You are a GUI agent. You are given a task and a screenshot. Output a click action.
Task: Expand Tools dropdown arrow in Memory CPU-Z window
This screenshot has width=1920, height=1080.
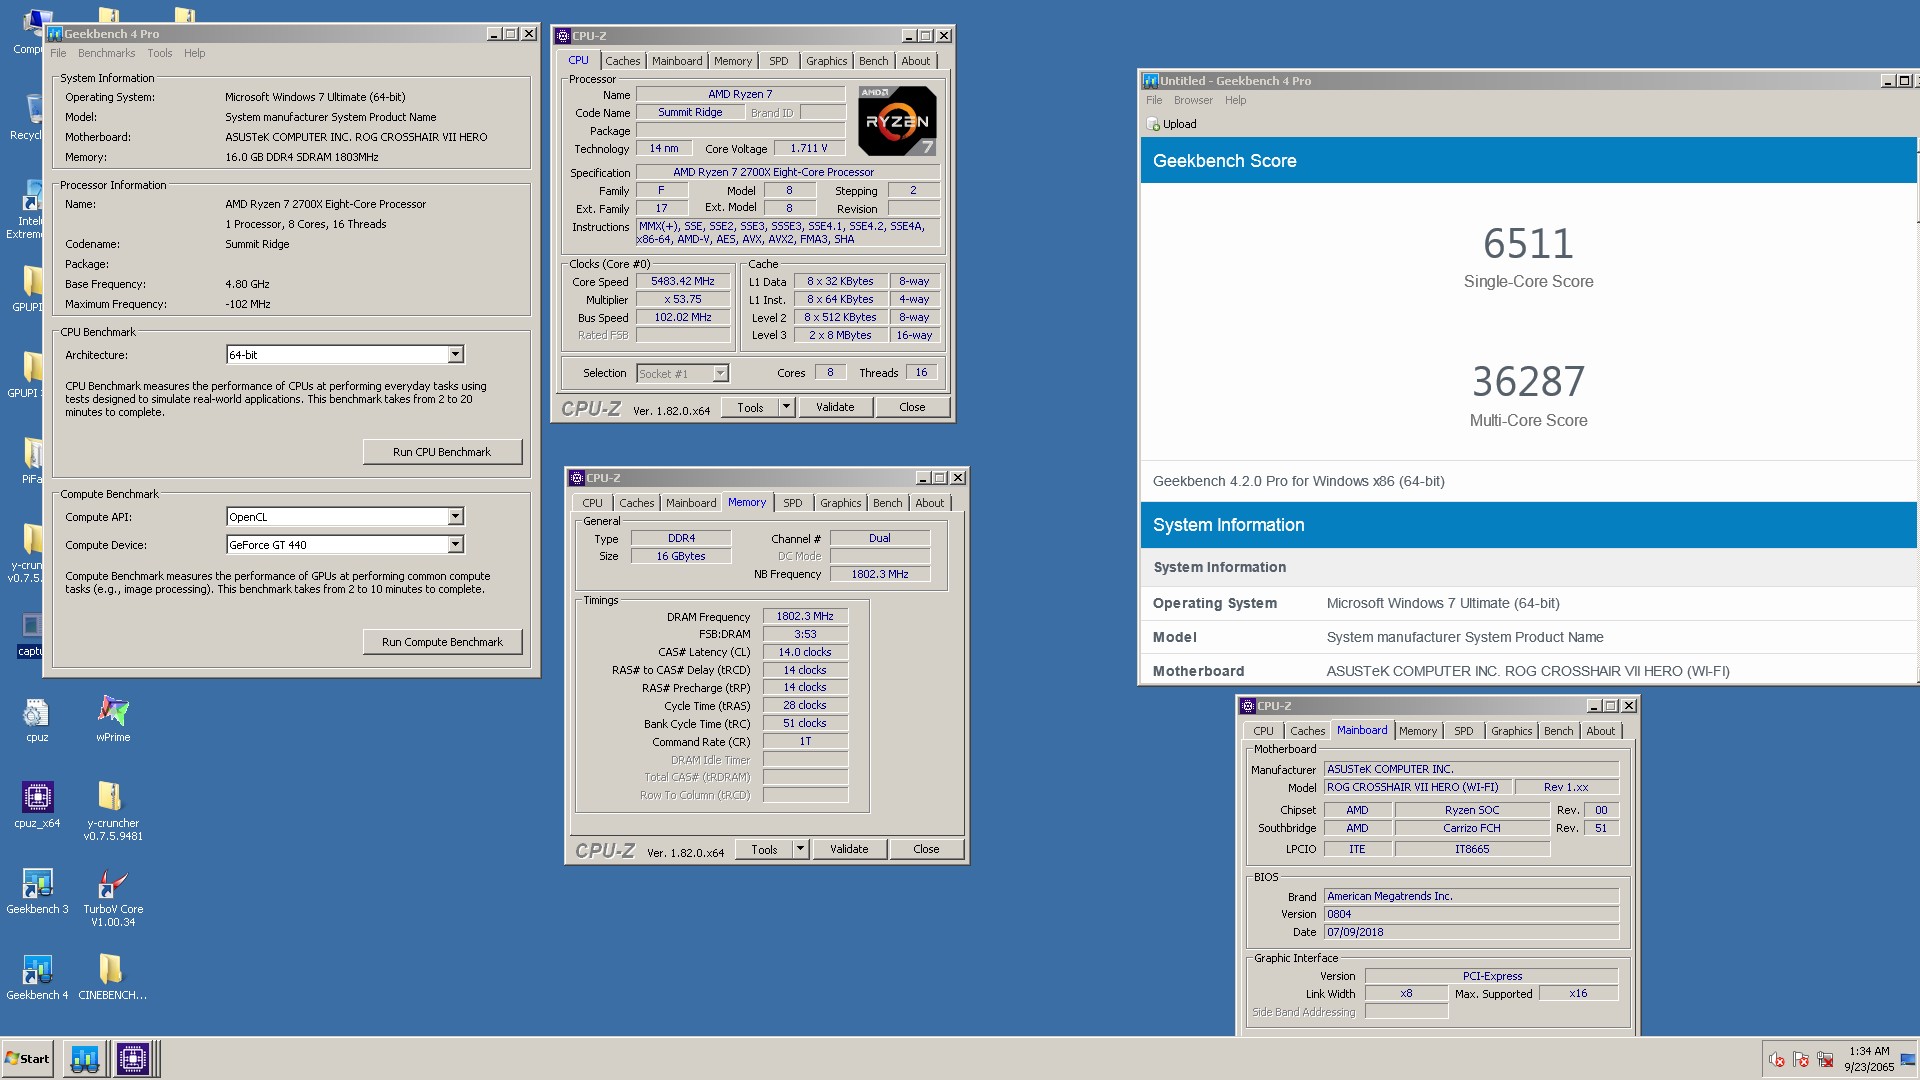(x=800, y=849)
